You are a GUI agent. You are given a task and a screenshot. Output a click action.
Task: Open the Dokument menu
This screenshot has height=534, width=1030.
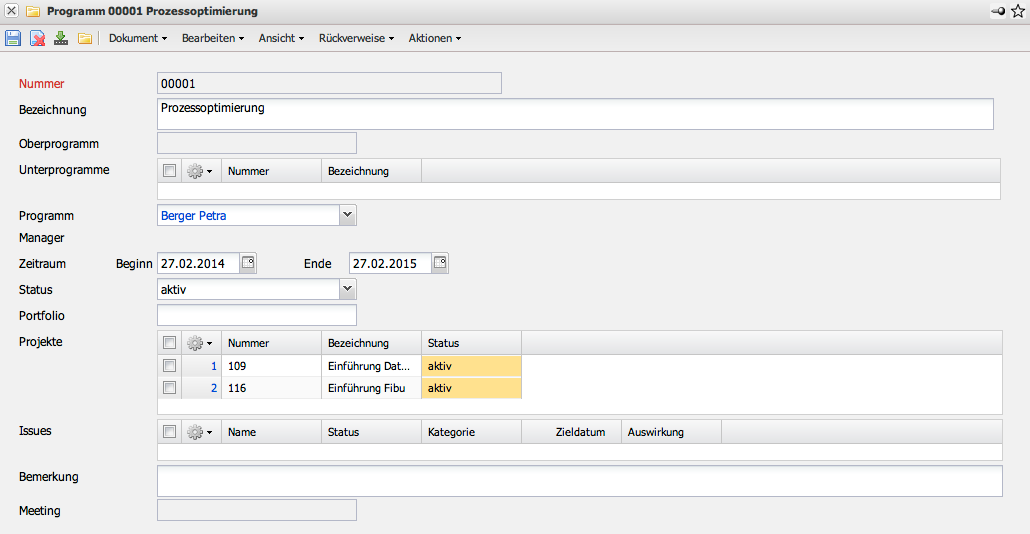click(138, 38)
